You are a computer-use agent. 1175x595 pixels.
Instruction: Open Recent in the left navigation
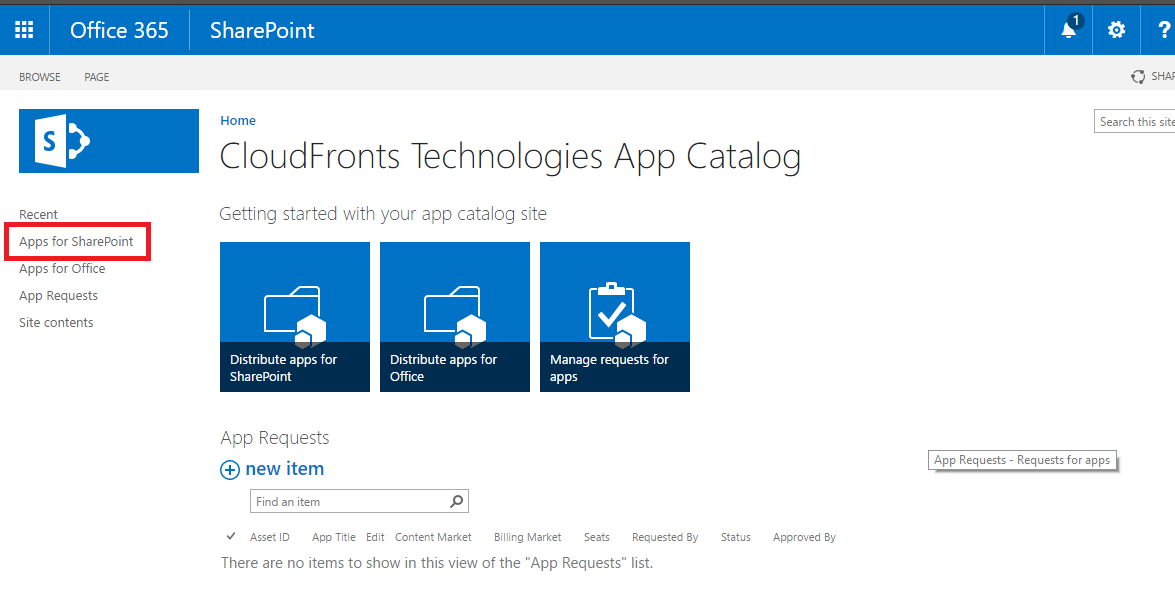pos(38,214)
